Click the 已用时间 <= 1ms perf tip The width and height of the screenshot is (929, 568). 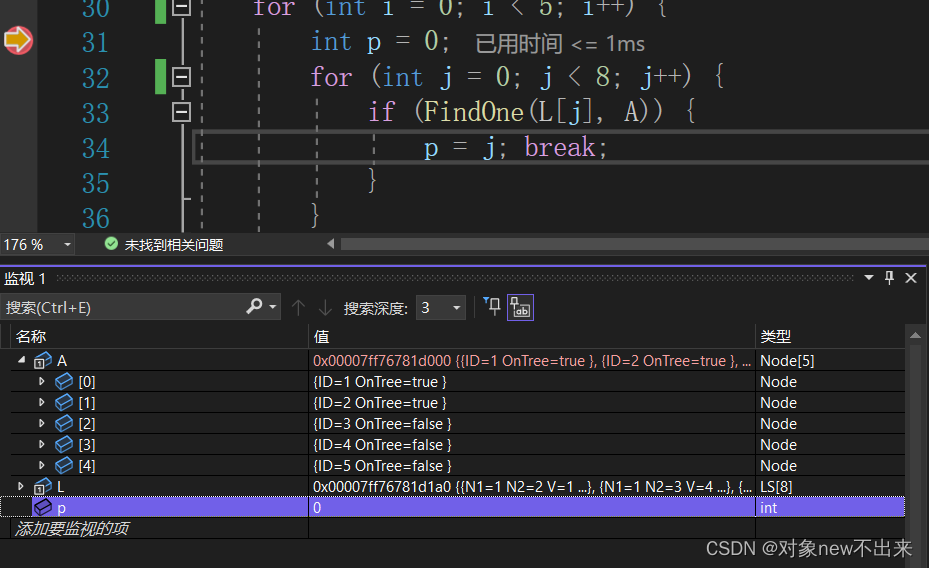[560, 44]
